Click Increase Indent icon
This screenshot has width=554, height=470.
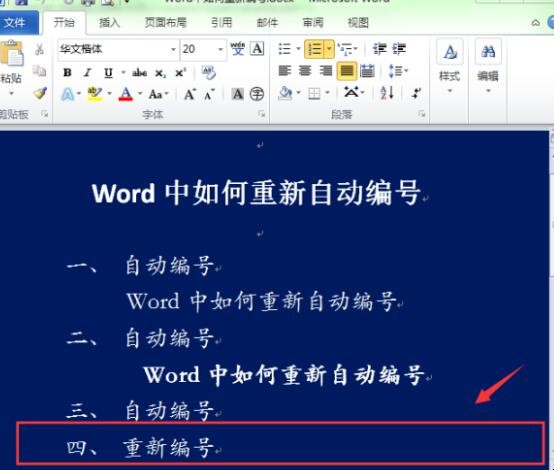399,49
